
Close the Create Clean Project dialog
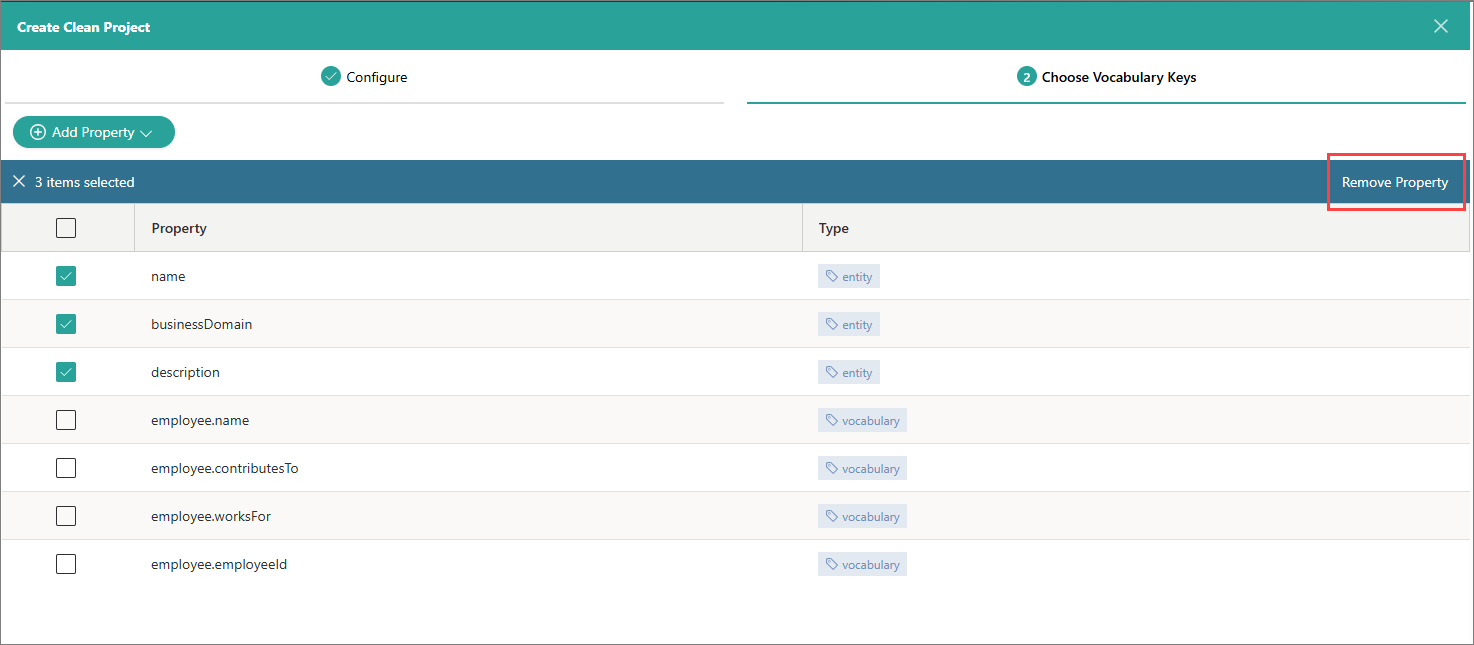point(1441,26)
